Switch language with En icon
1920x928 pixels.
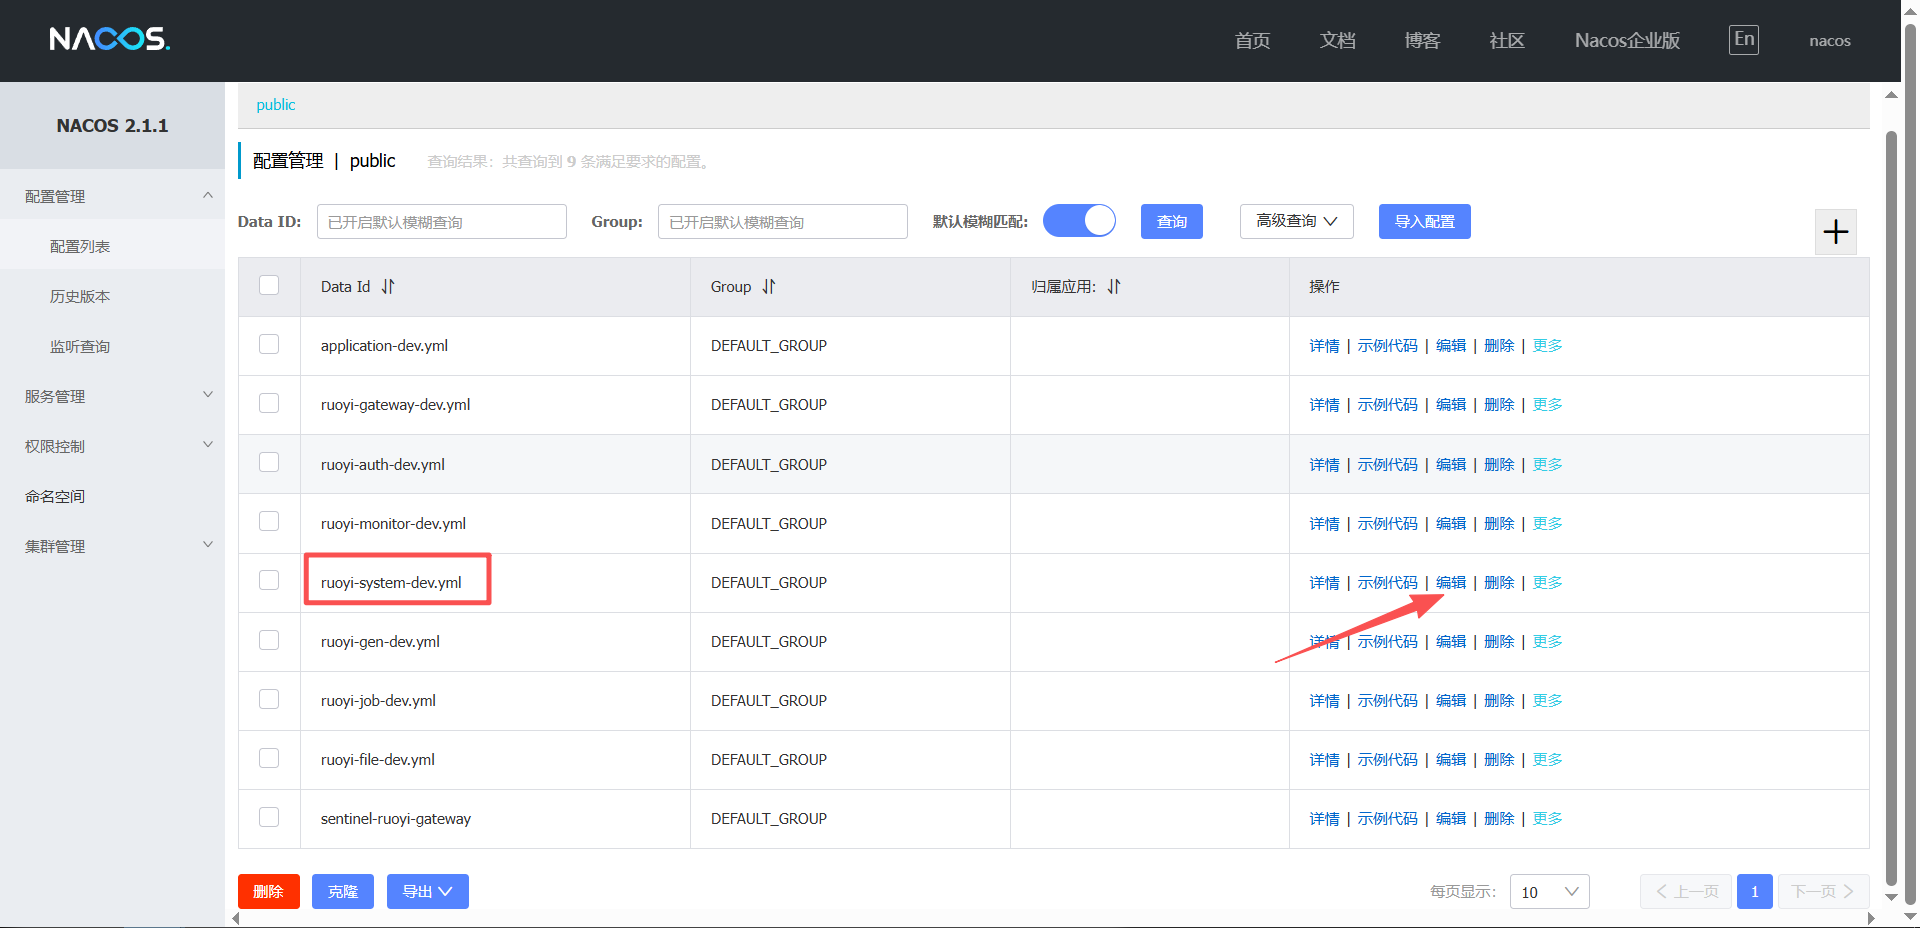1744,39
